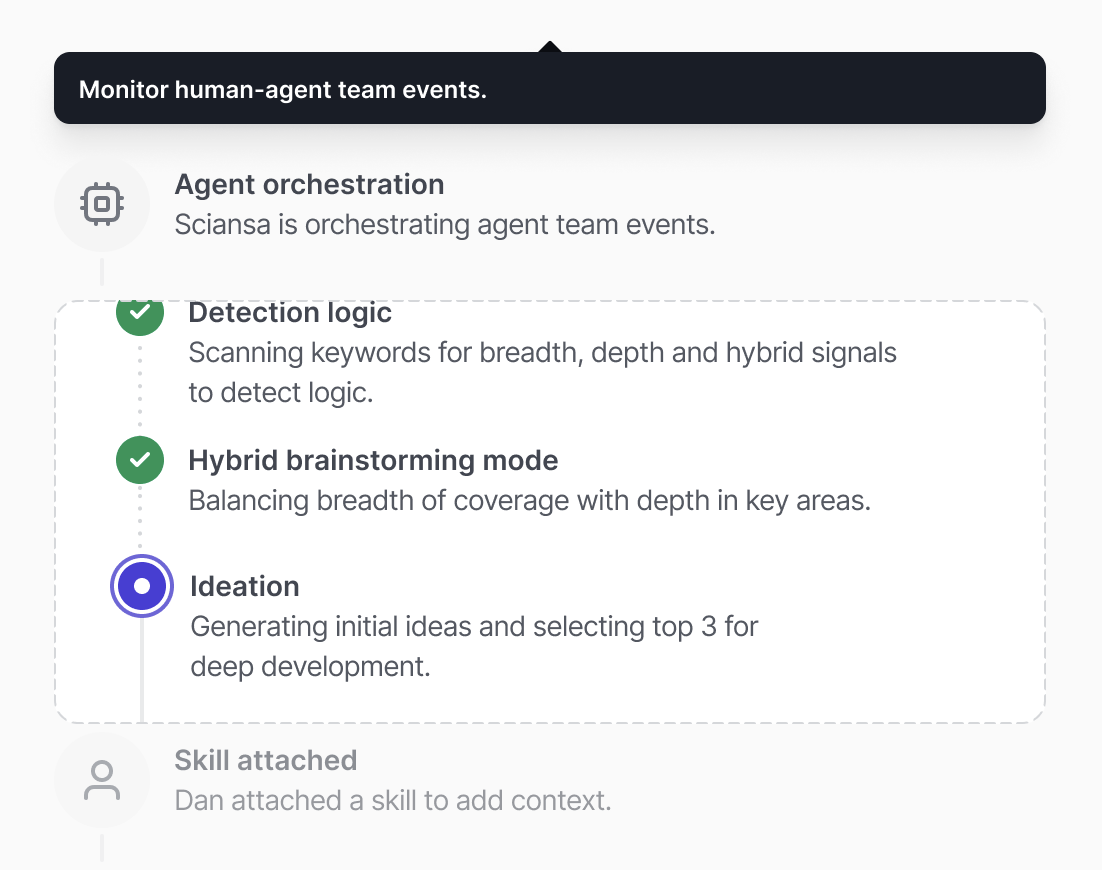Click the tooltip's upward pointer arrow
The width and height of the screenshot is (1102, 870).
549,46
